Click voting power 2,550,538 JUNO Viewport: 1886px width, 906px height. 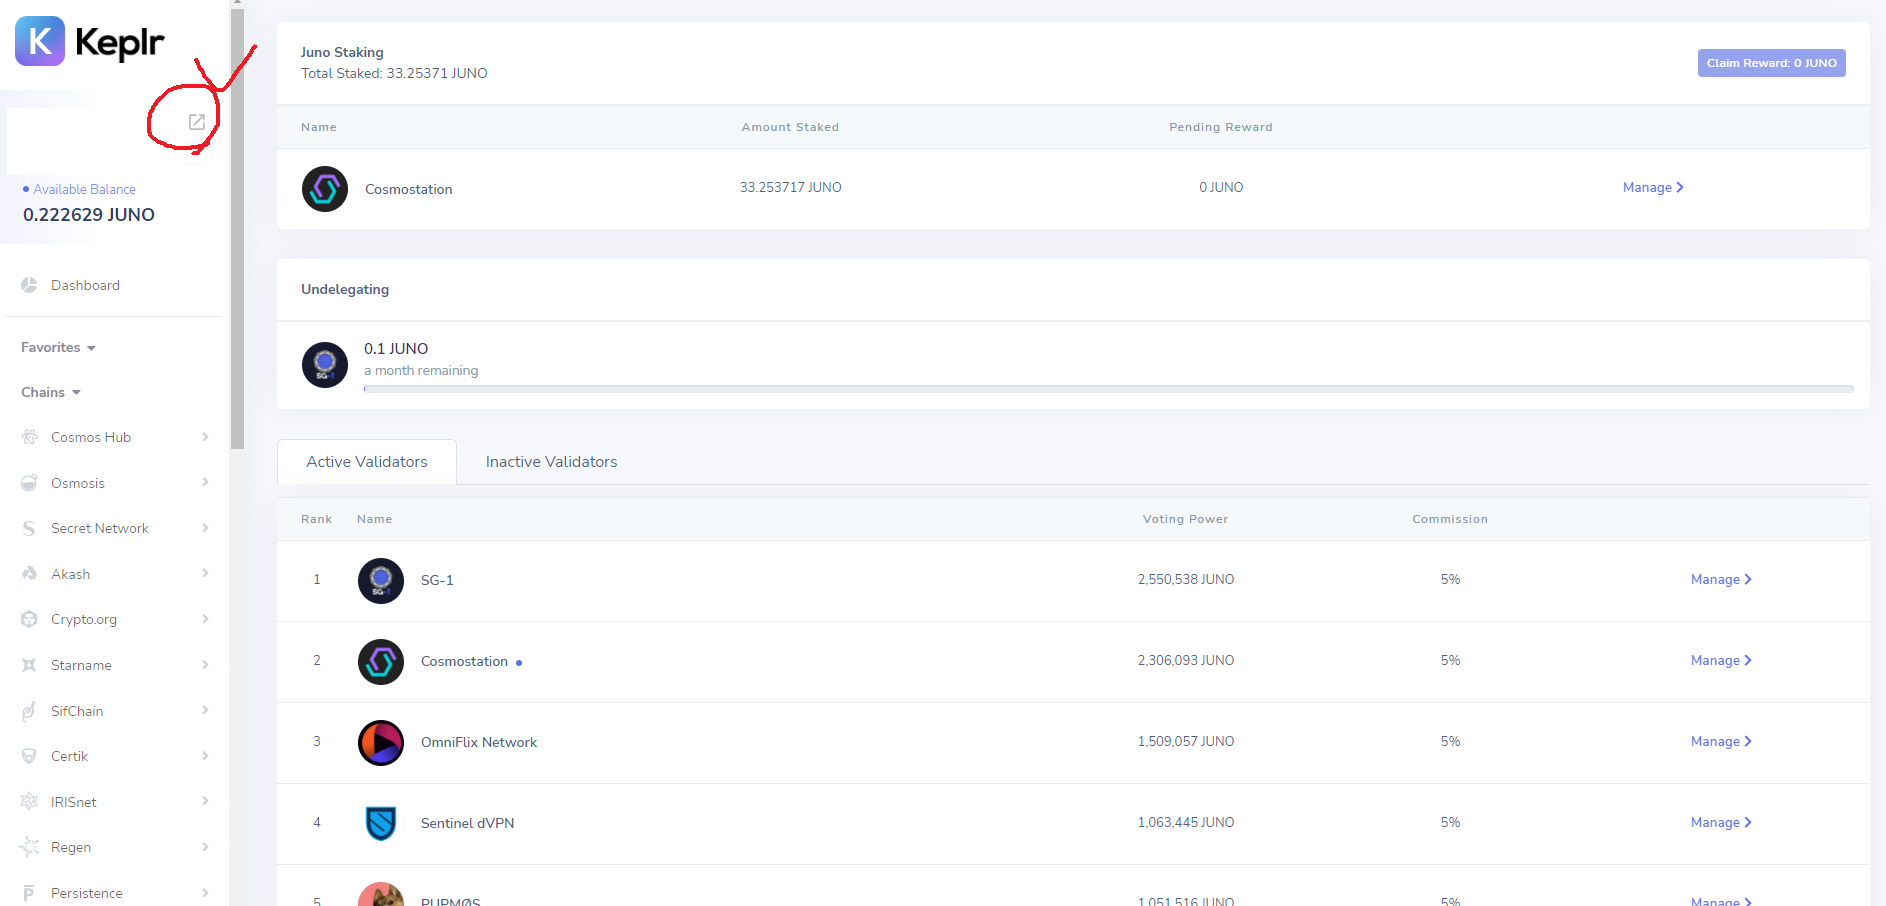point(1185,580)
